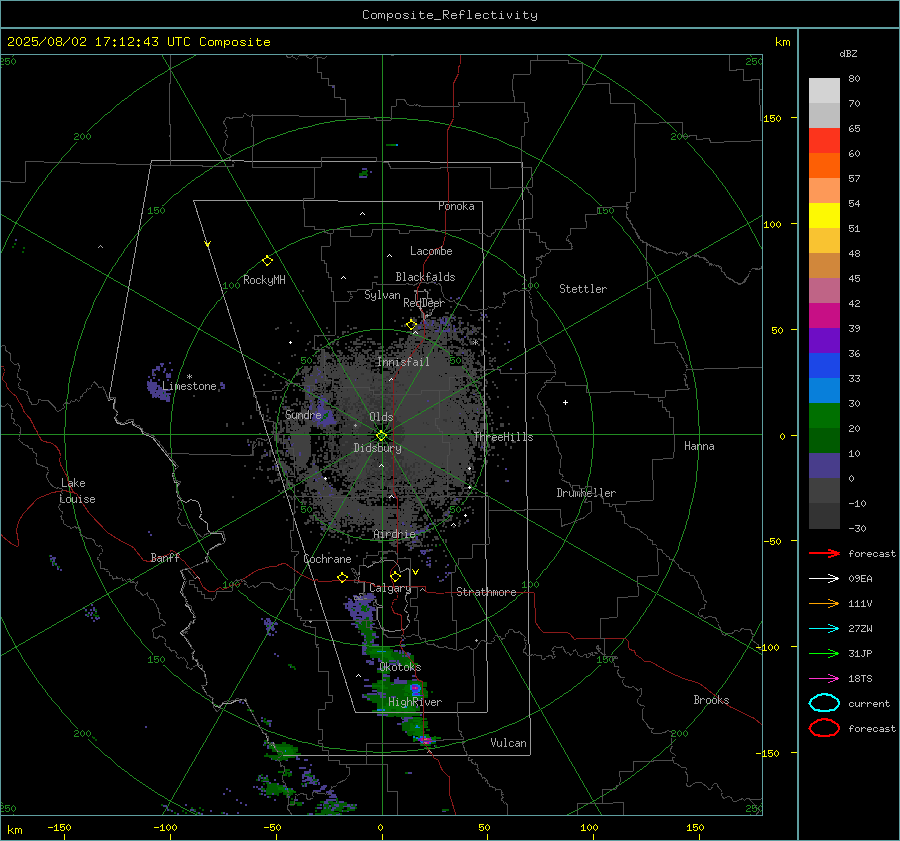Click the Lake Louise label

[77, 491]
